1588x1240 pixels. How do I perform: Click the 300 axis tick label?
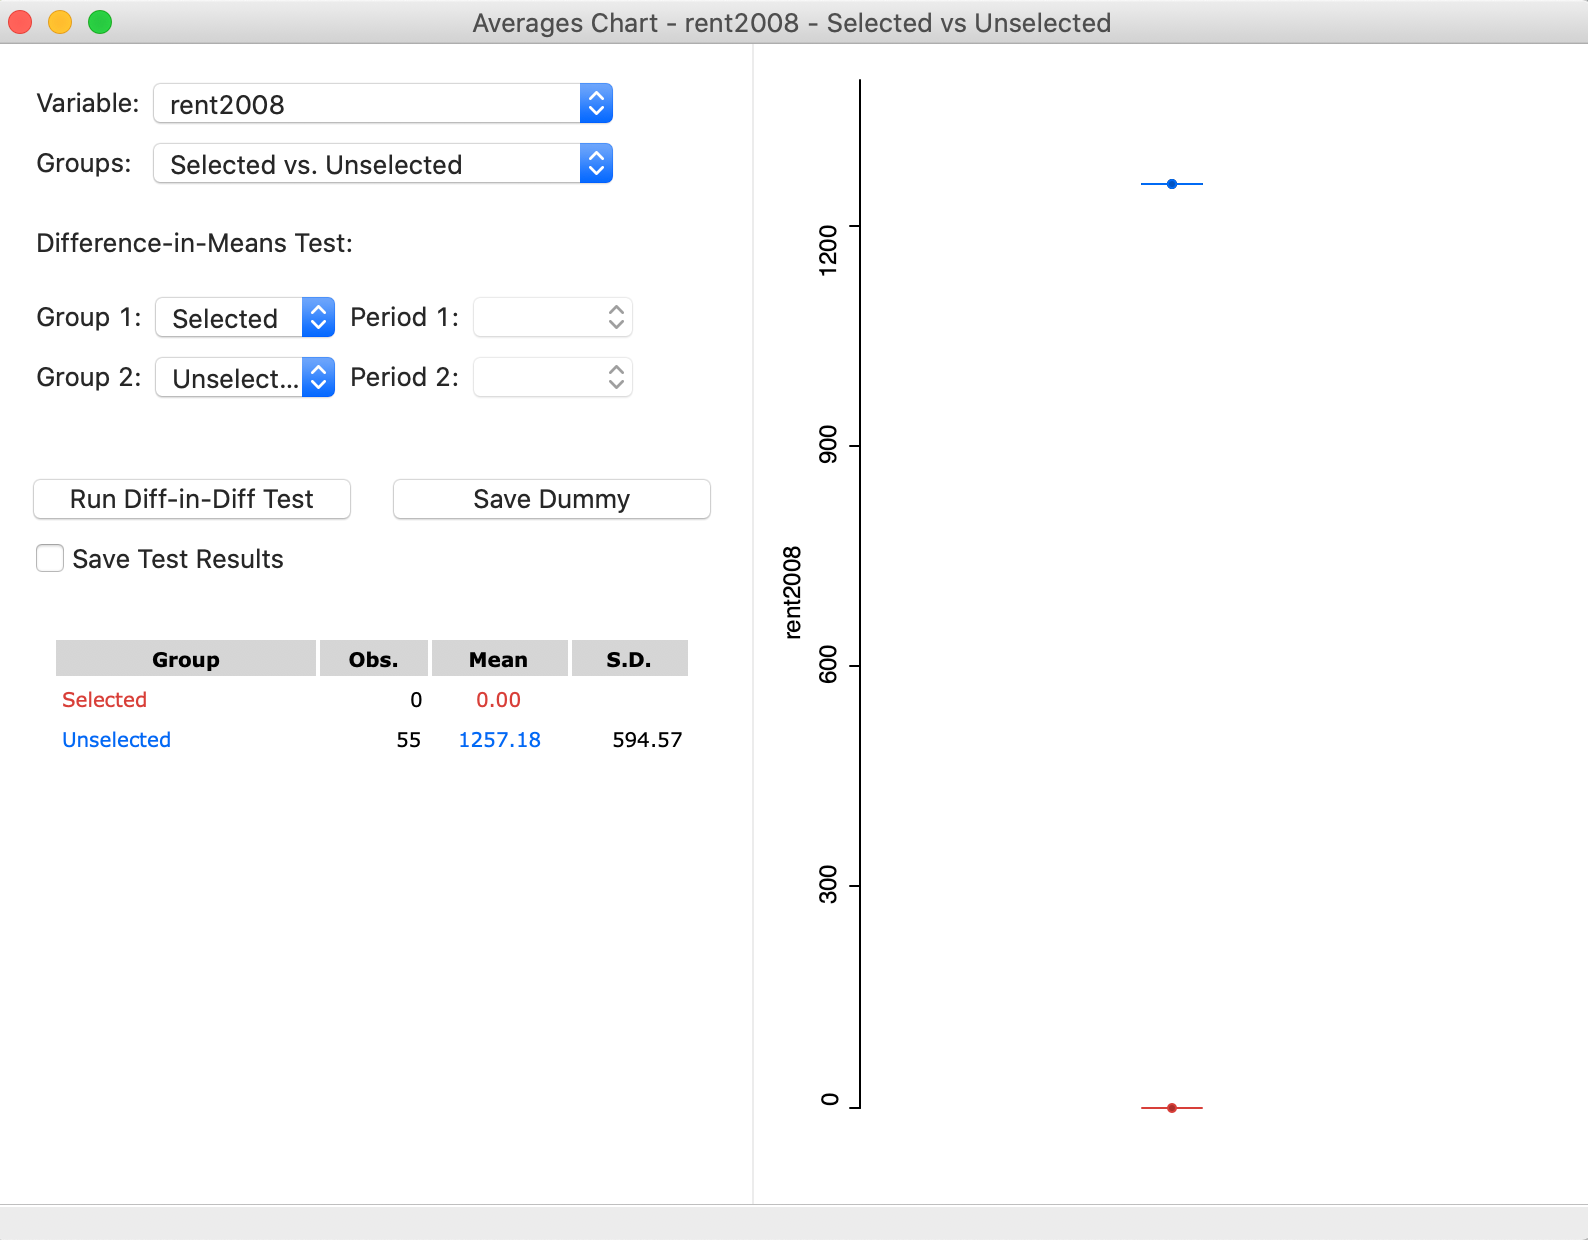(x=828, y=885)
